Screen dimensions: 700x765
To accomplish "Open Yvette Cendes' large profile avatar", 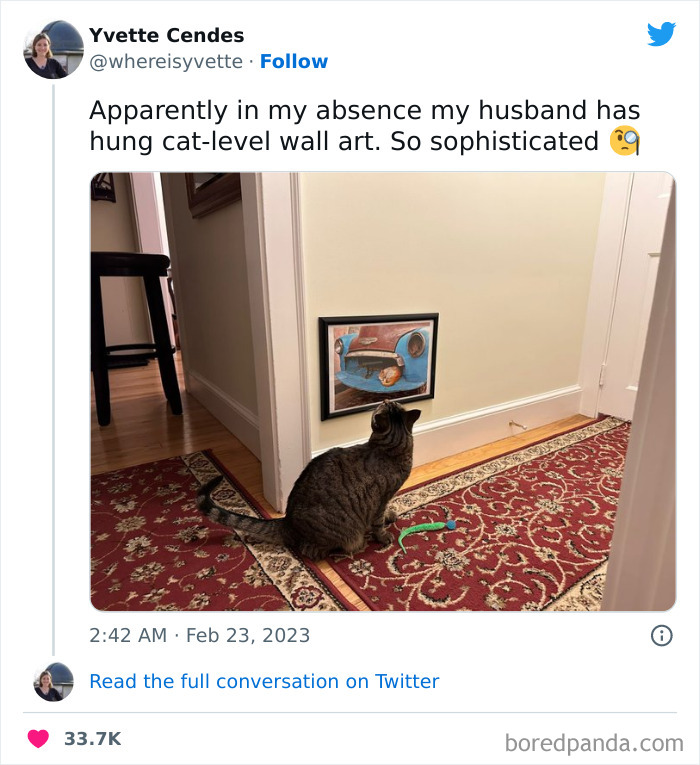I will coord(53,49).
